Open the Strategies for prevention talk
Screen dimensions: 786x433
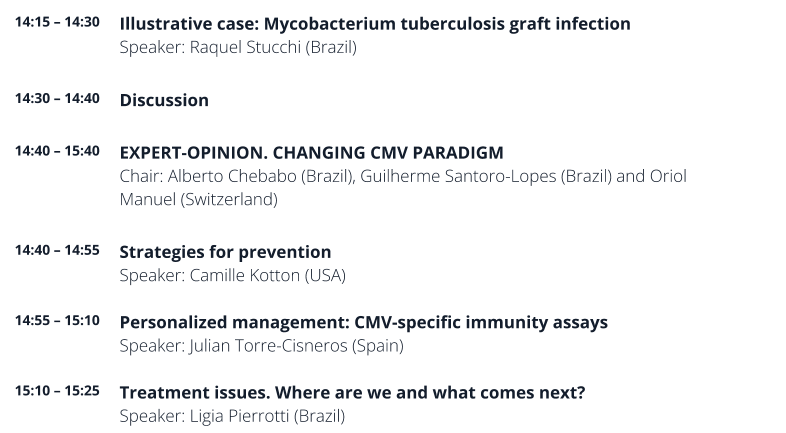[225, 252]
